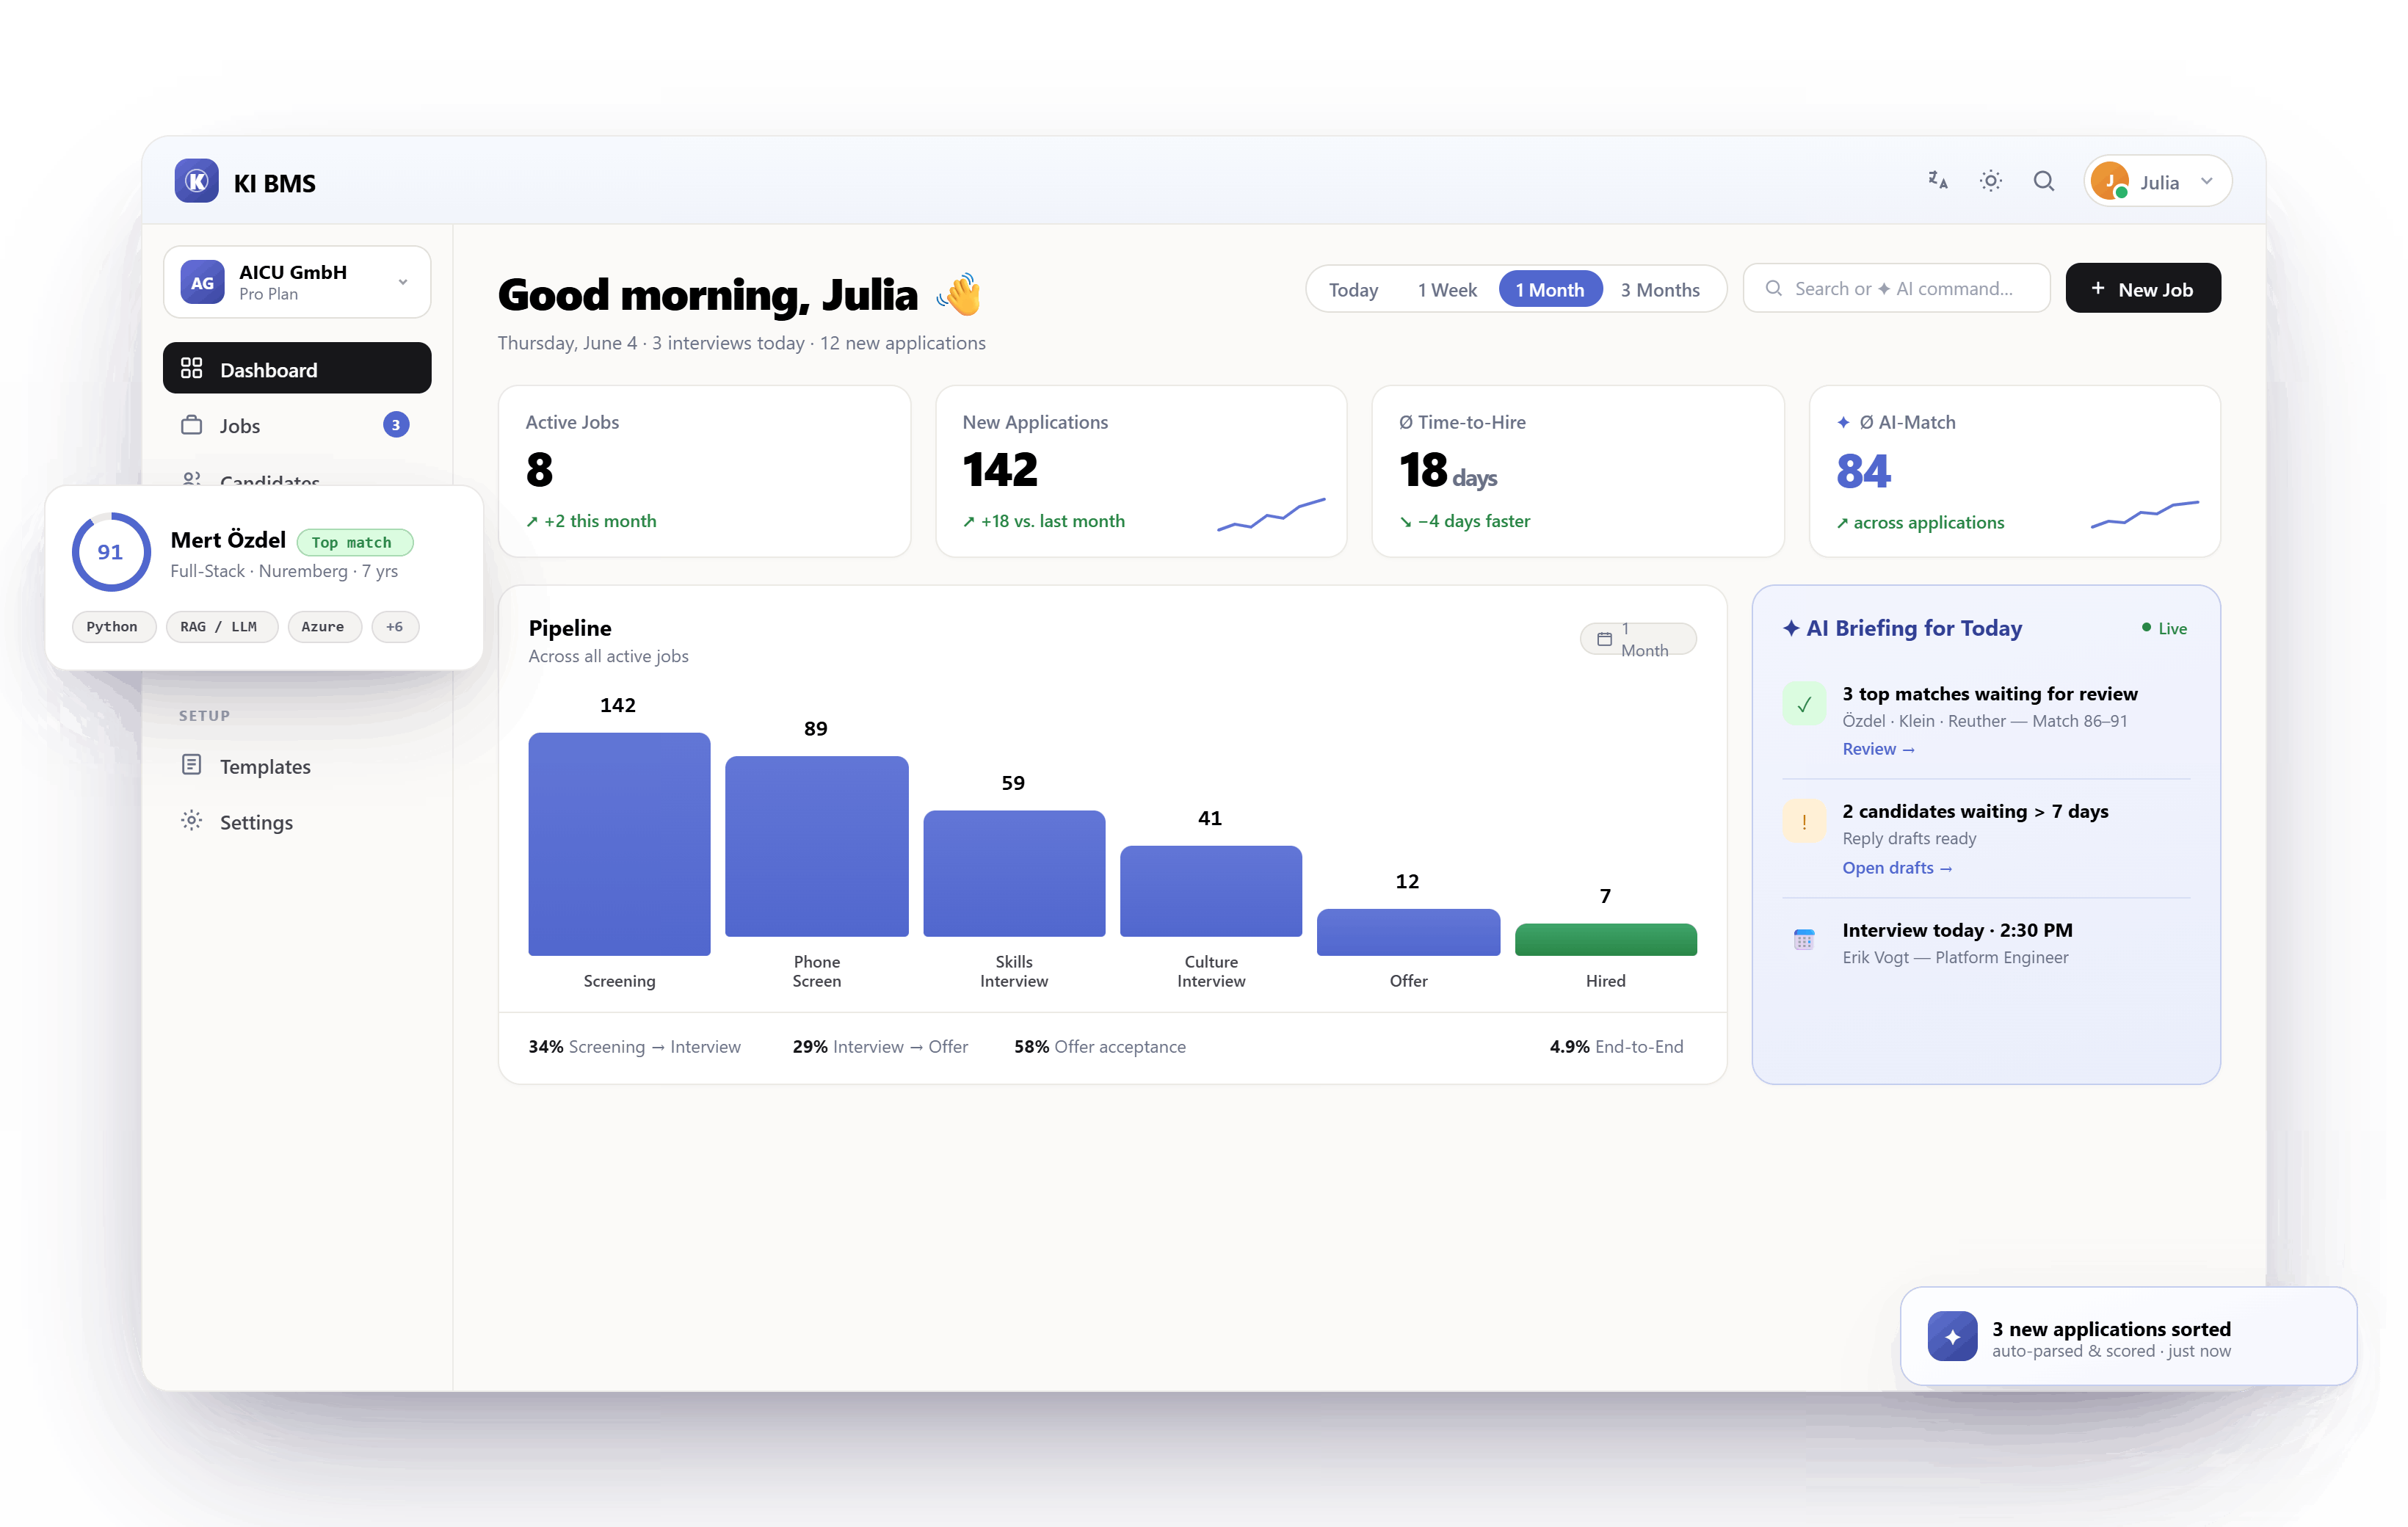Viewport: 2408px width, 1527px height.
Task: Click the Phone Screen bar
Action: [x=816, y=846]
